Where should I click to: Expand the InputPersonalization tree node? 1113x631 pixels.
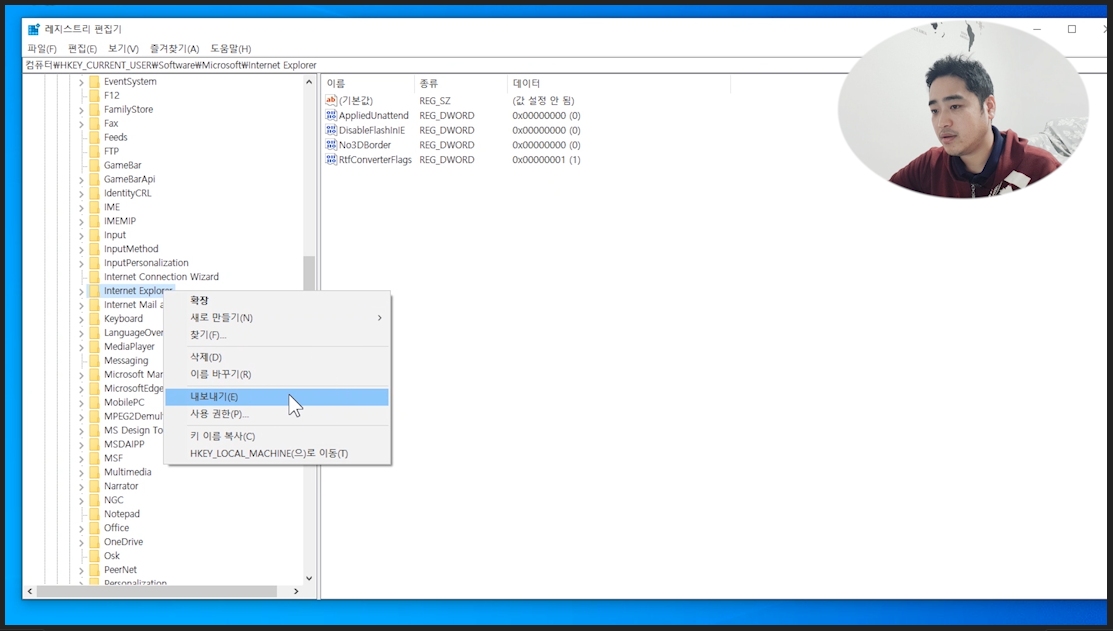[x=81, y=263]
